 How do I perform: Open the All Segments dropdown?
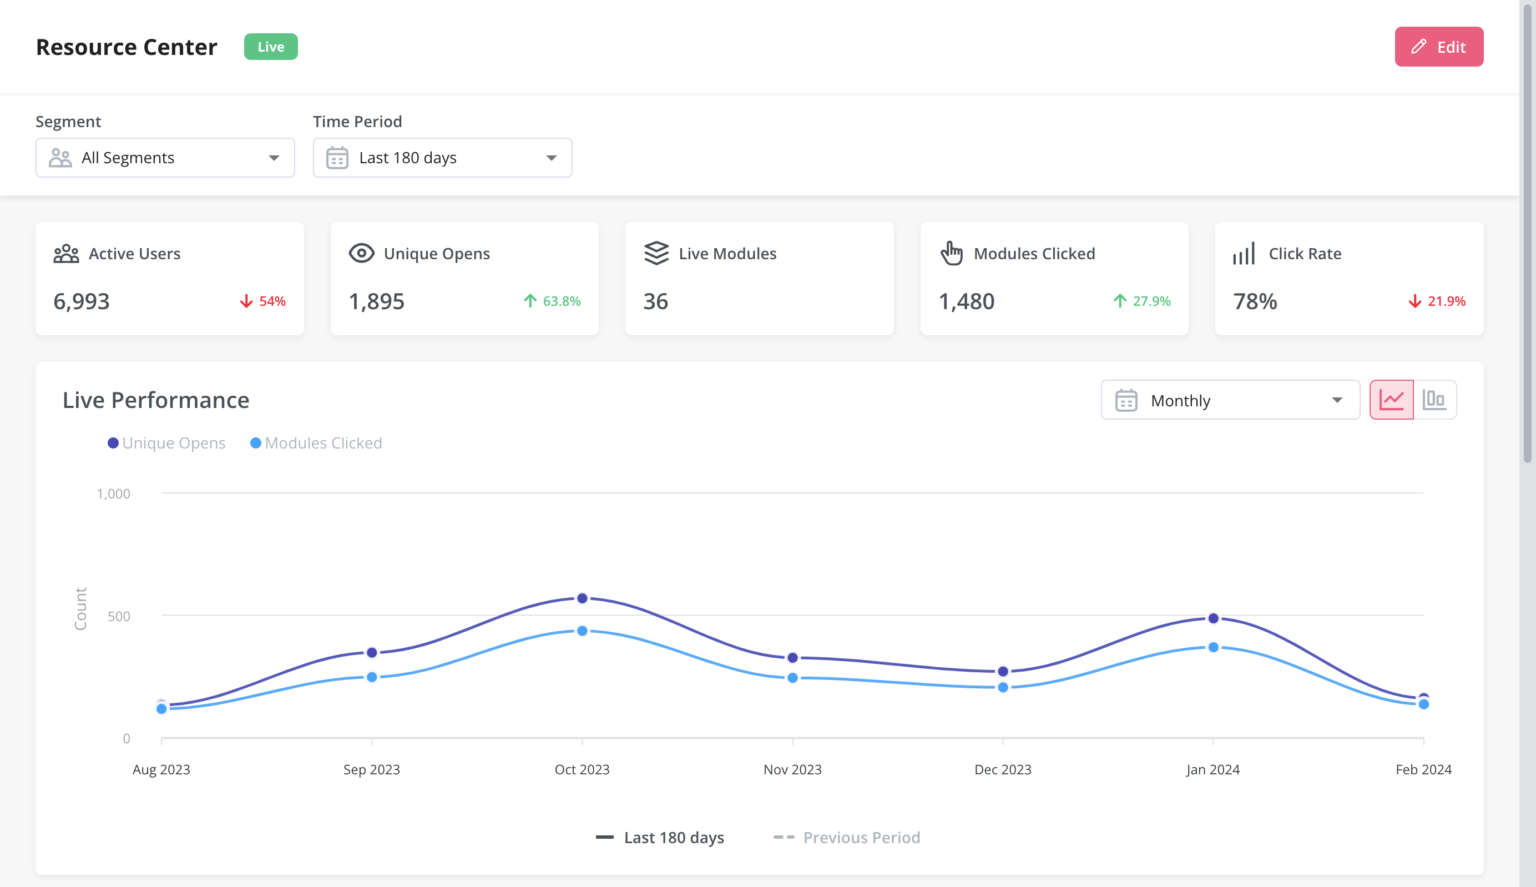[164, 157]
